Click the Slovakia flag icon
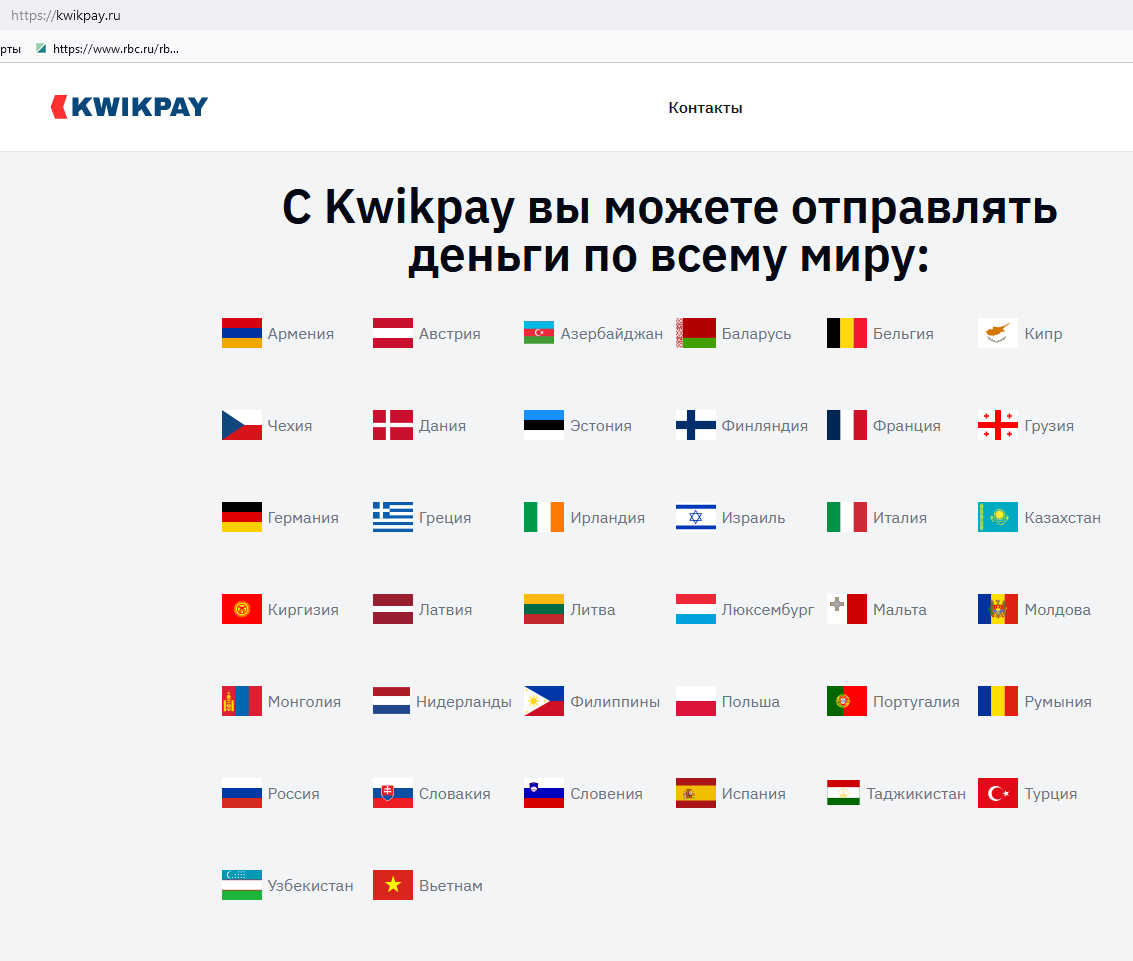 coord(393,793)
